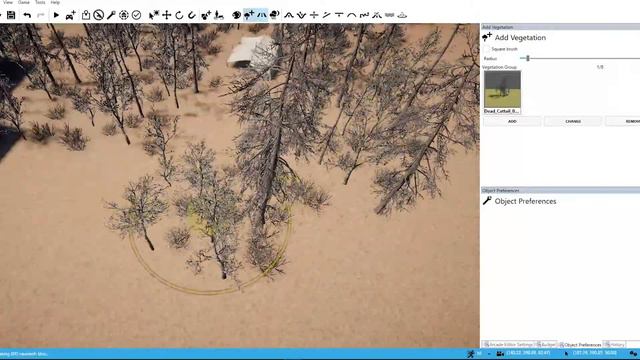Screen dimensions: 640x360
Task: Click the terrain set-height cross icon
Action: point(314,15)
